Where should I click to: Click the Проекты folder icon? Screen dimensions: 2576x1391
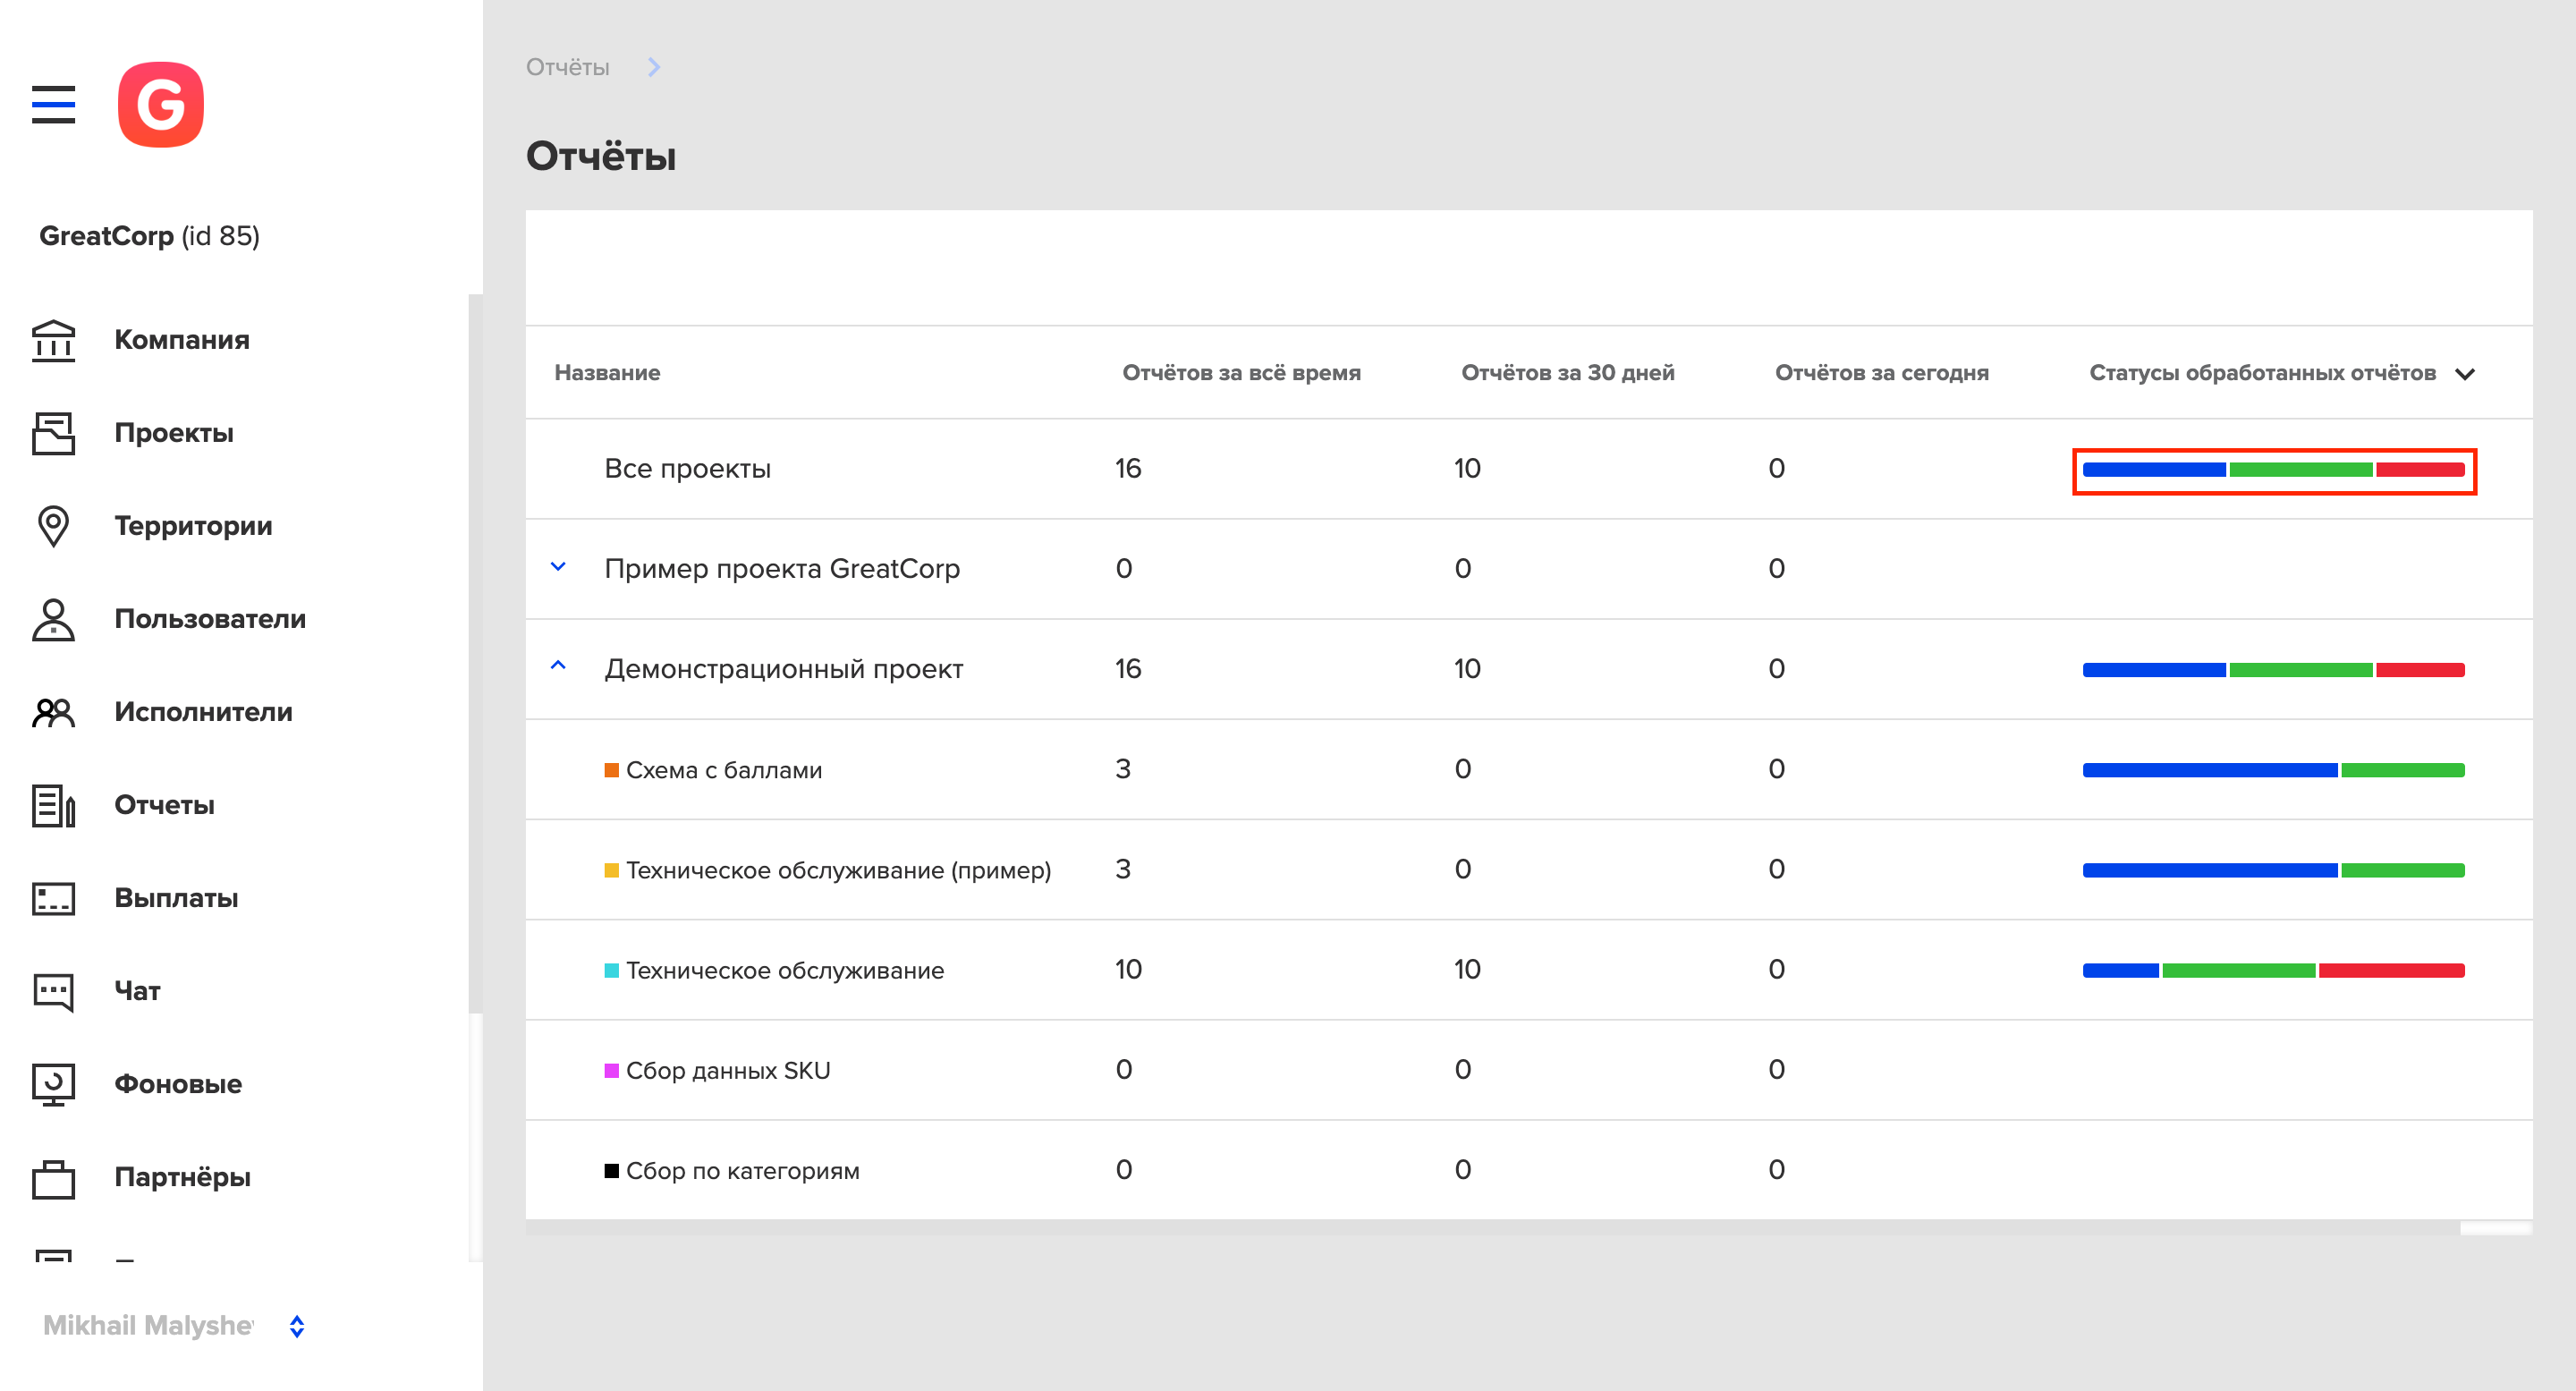click(x=53, y=433)
